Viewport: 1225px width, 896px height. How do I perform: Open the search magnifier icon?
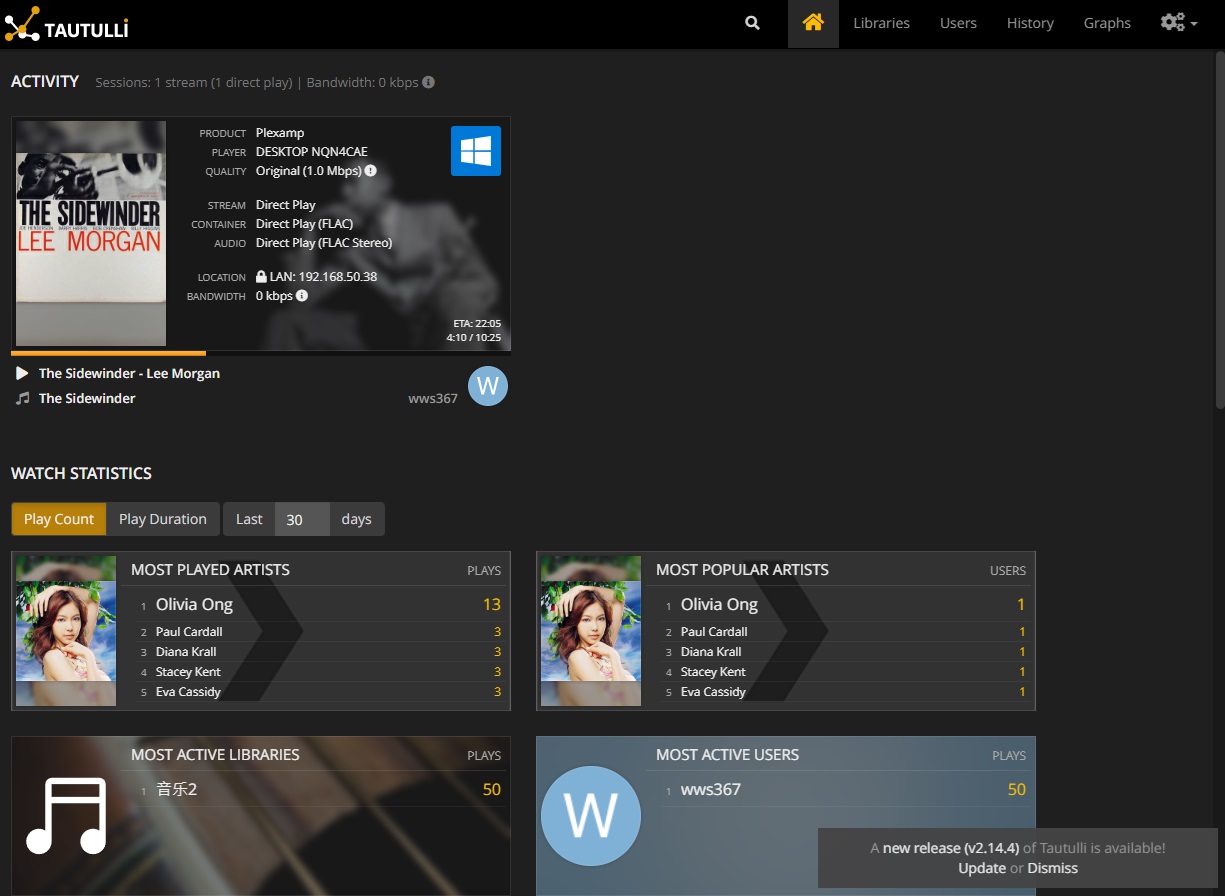tap(752, 23)
